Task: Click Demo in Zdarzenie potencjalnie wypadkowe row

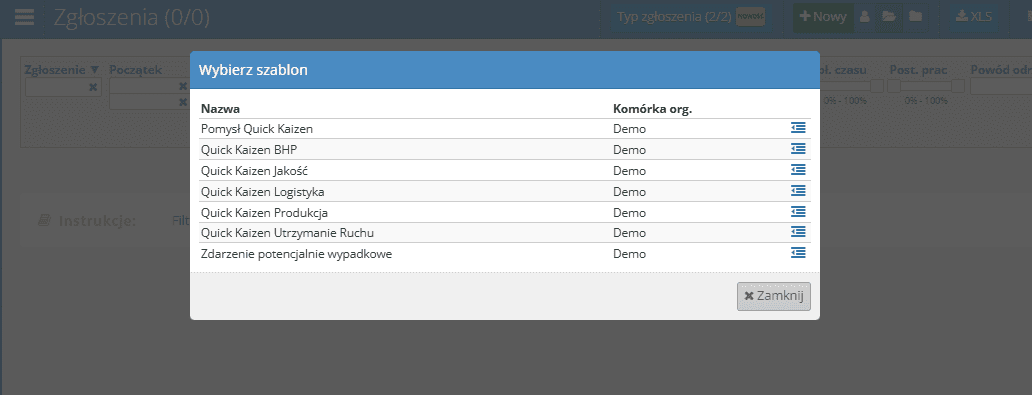Action: (629, 253)
